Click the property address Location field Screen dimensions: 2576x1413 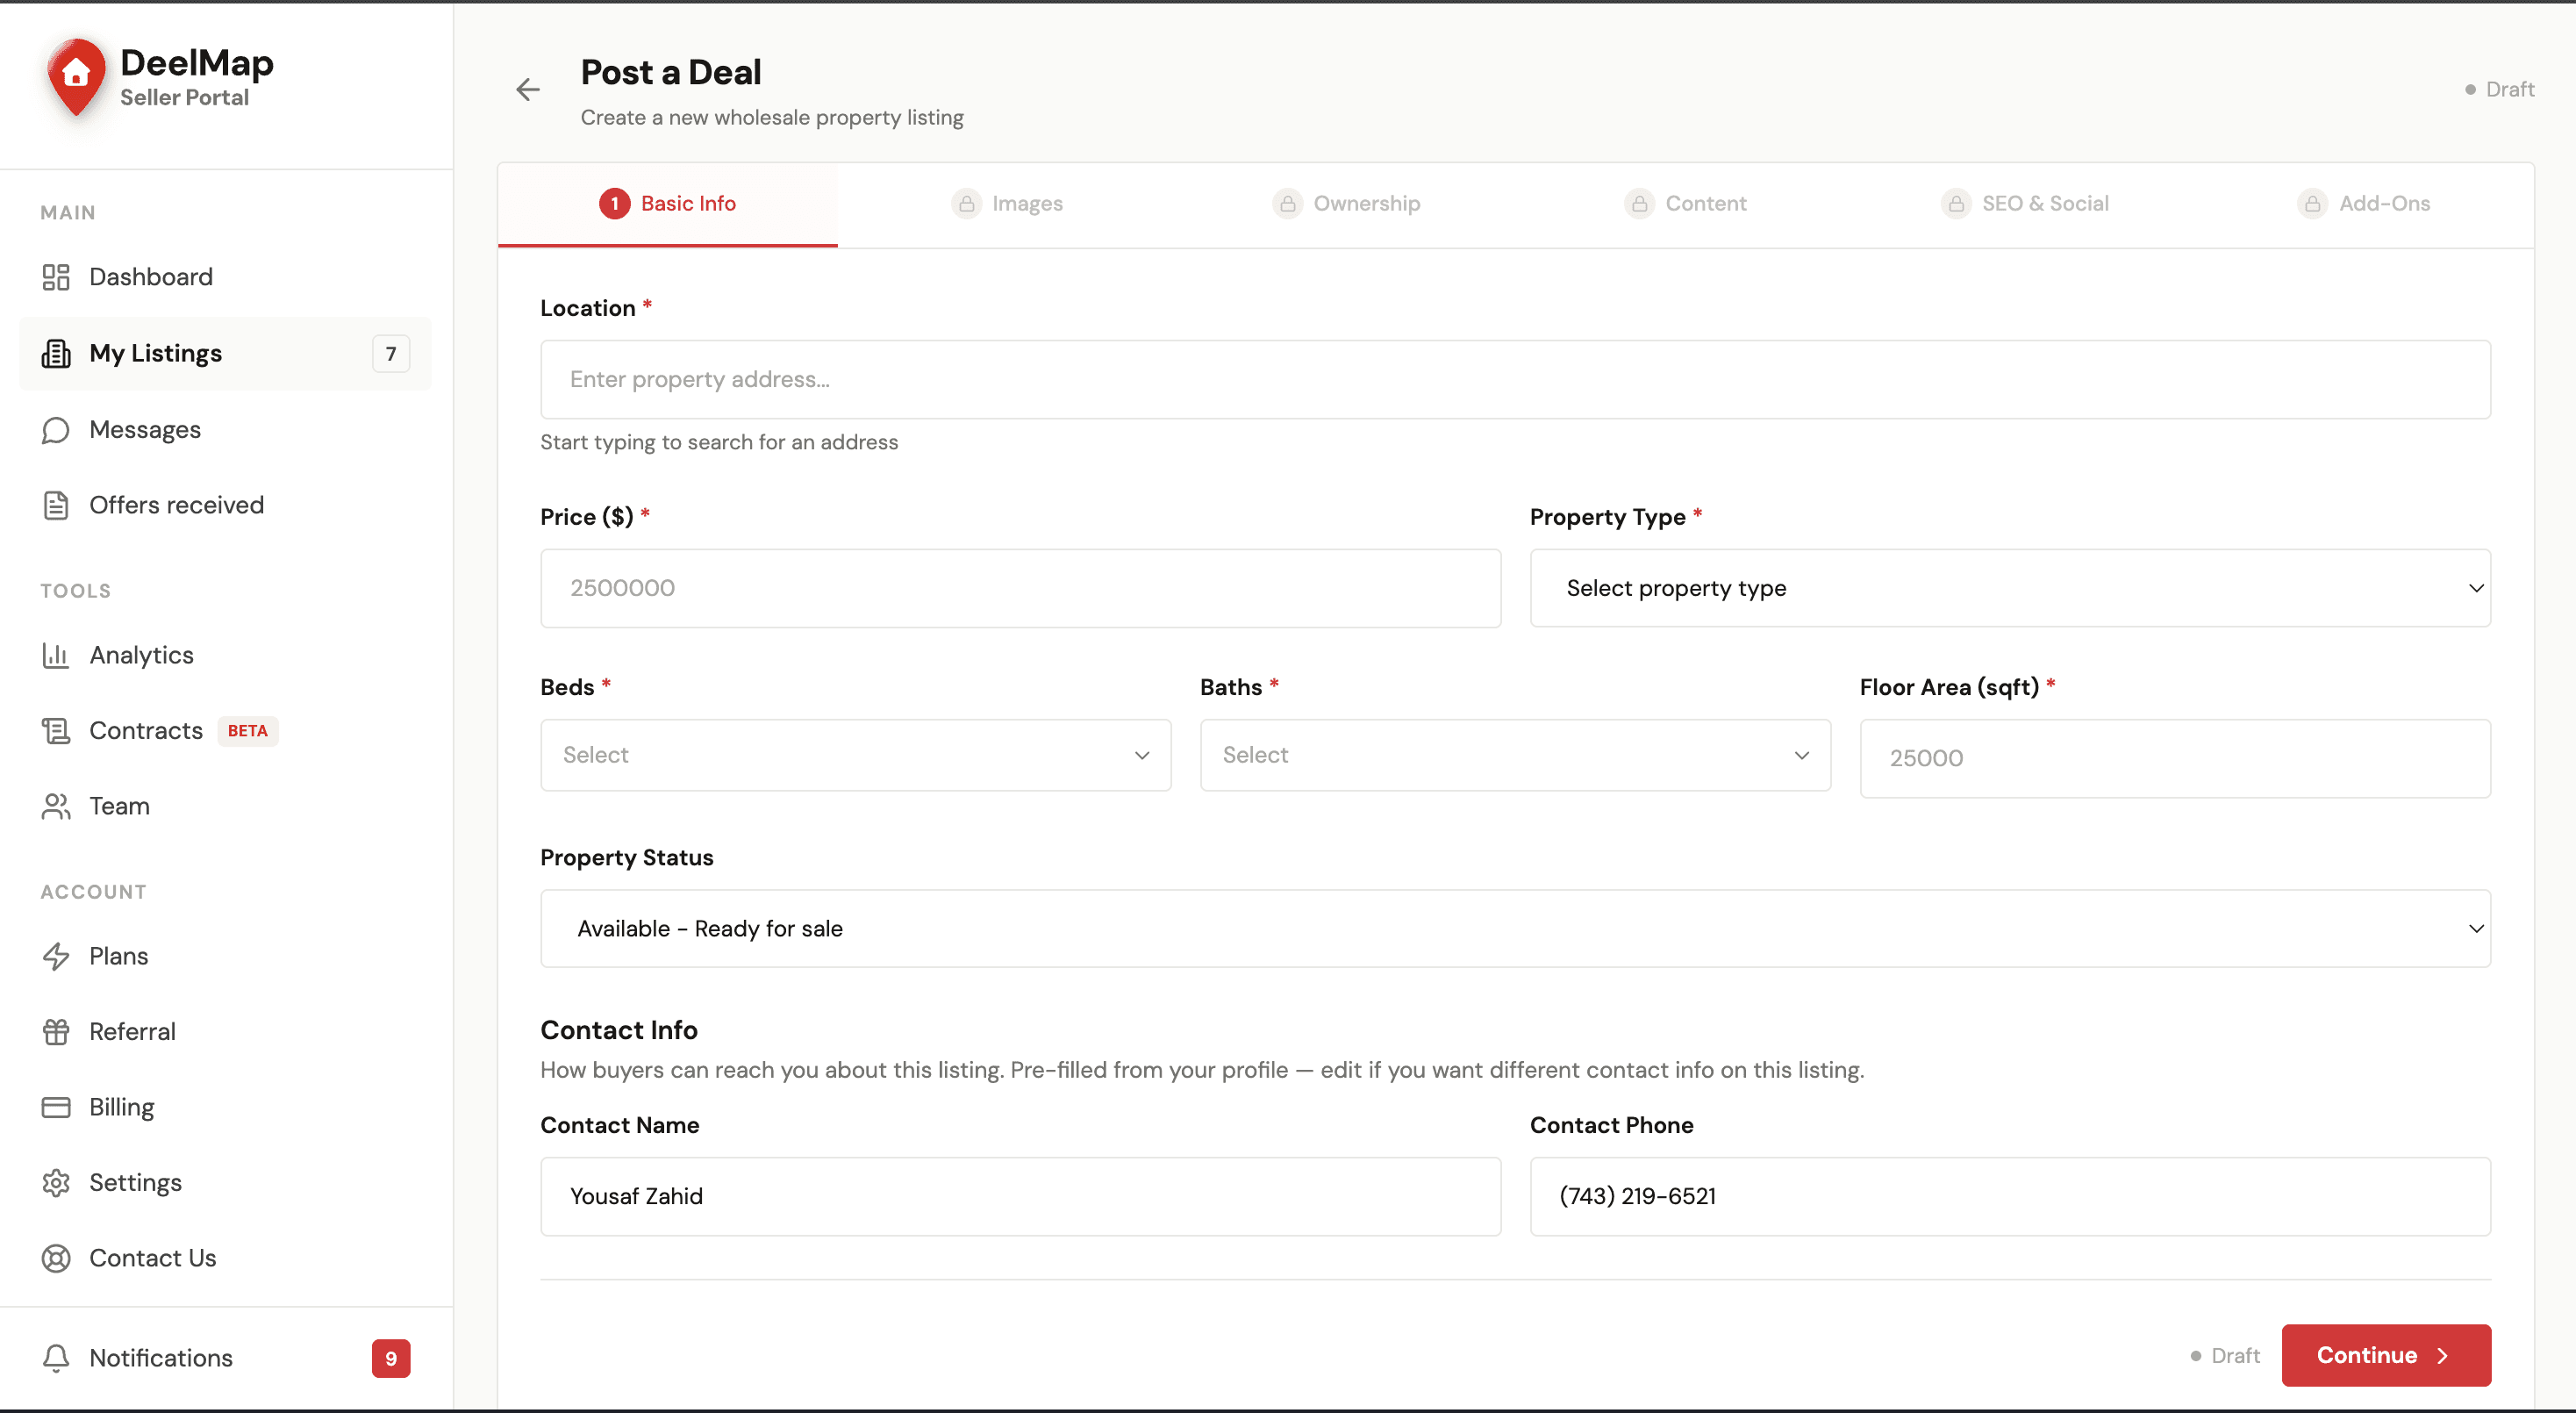1515,380
